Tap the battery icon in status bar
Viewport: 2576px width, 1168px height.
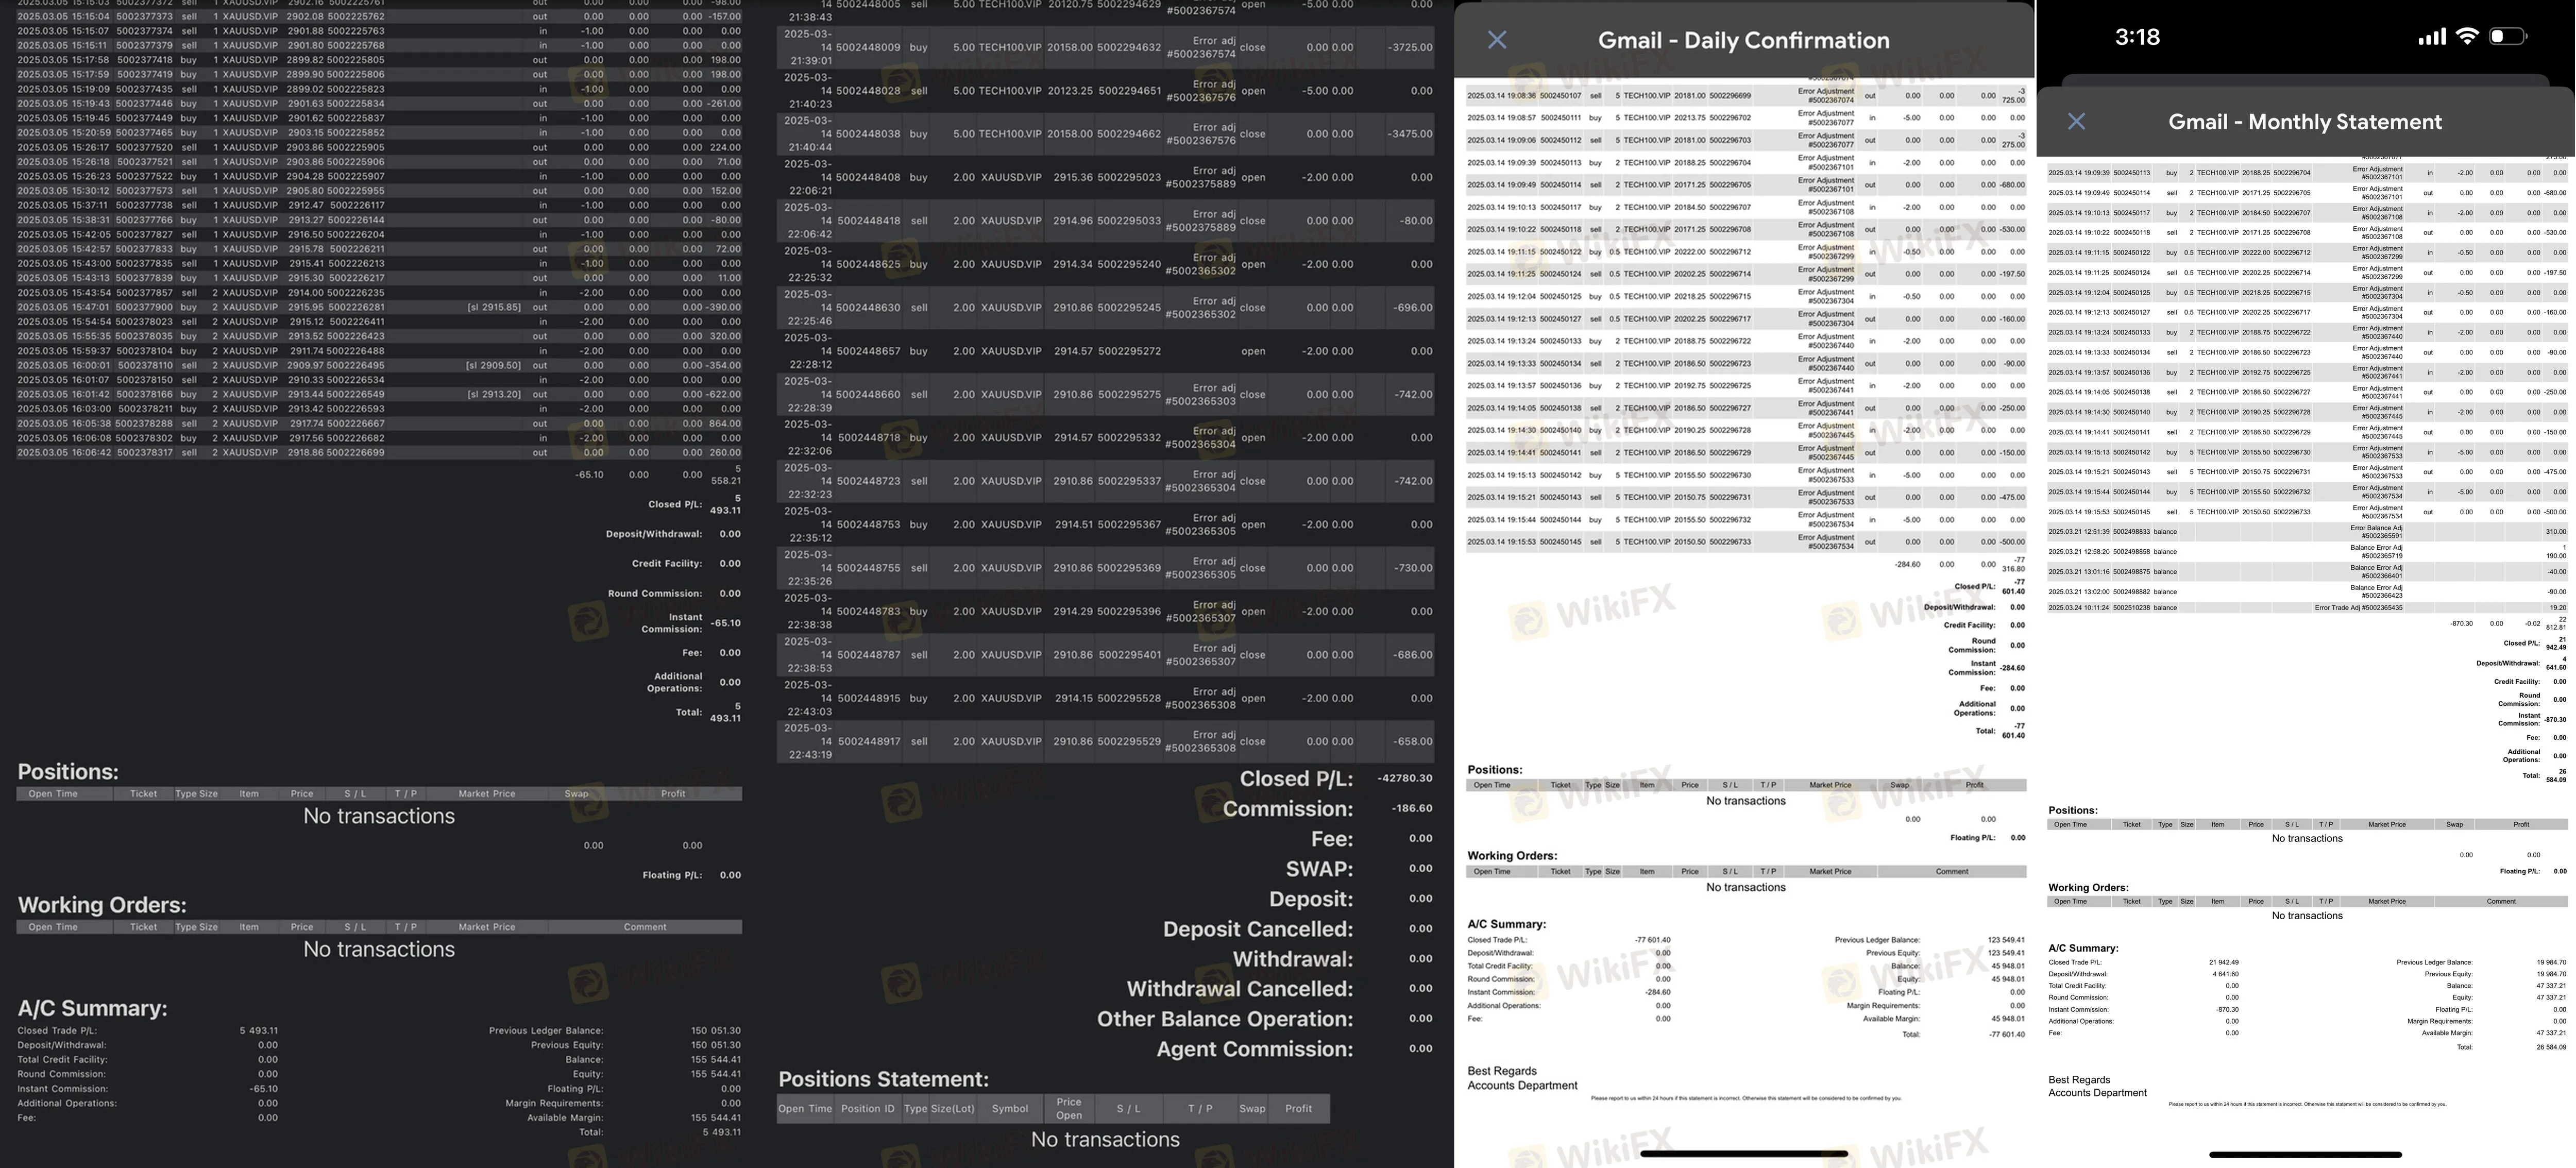tap(2507, 37)
